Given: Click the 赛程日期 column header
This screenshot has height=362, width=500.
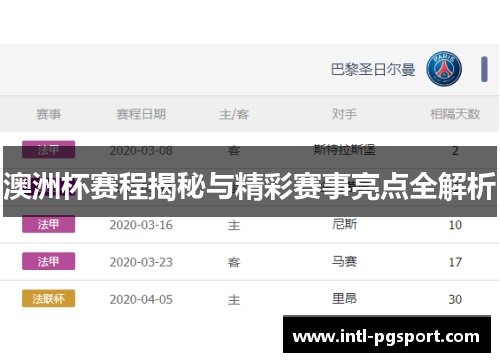Looking at the screenshot, I should 141,114.
